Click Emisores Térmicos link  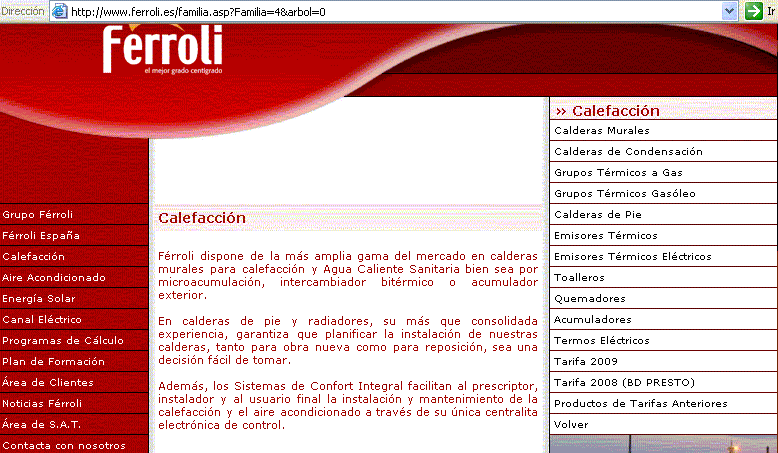point(606,236)
